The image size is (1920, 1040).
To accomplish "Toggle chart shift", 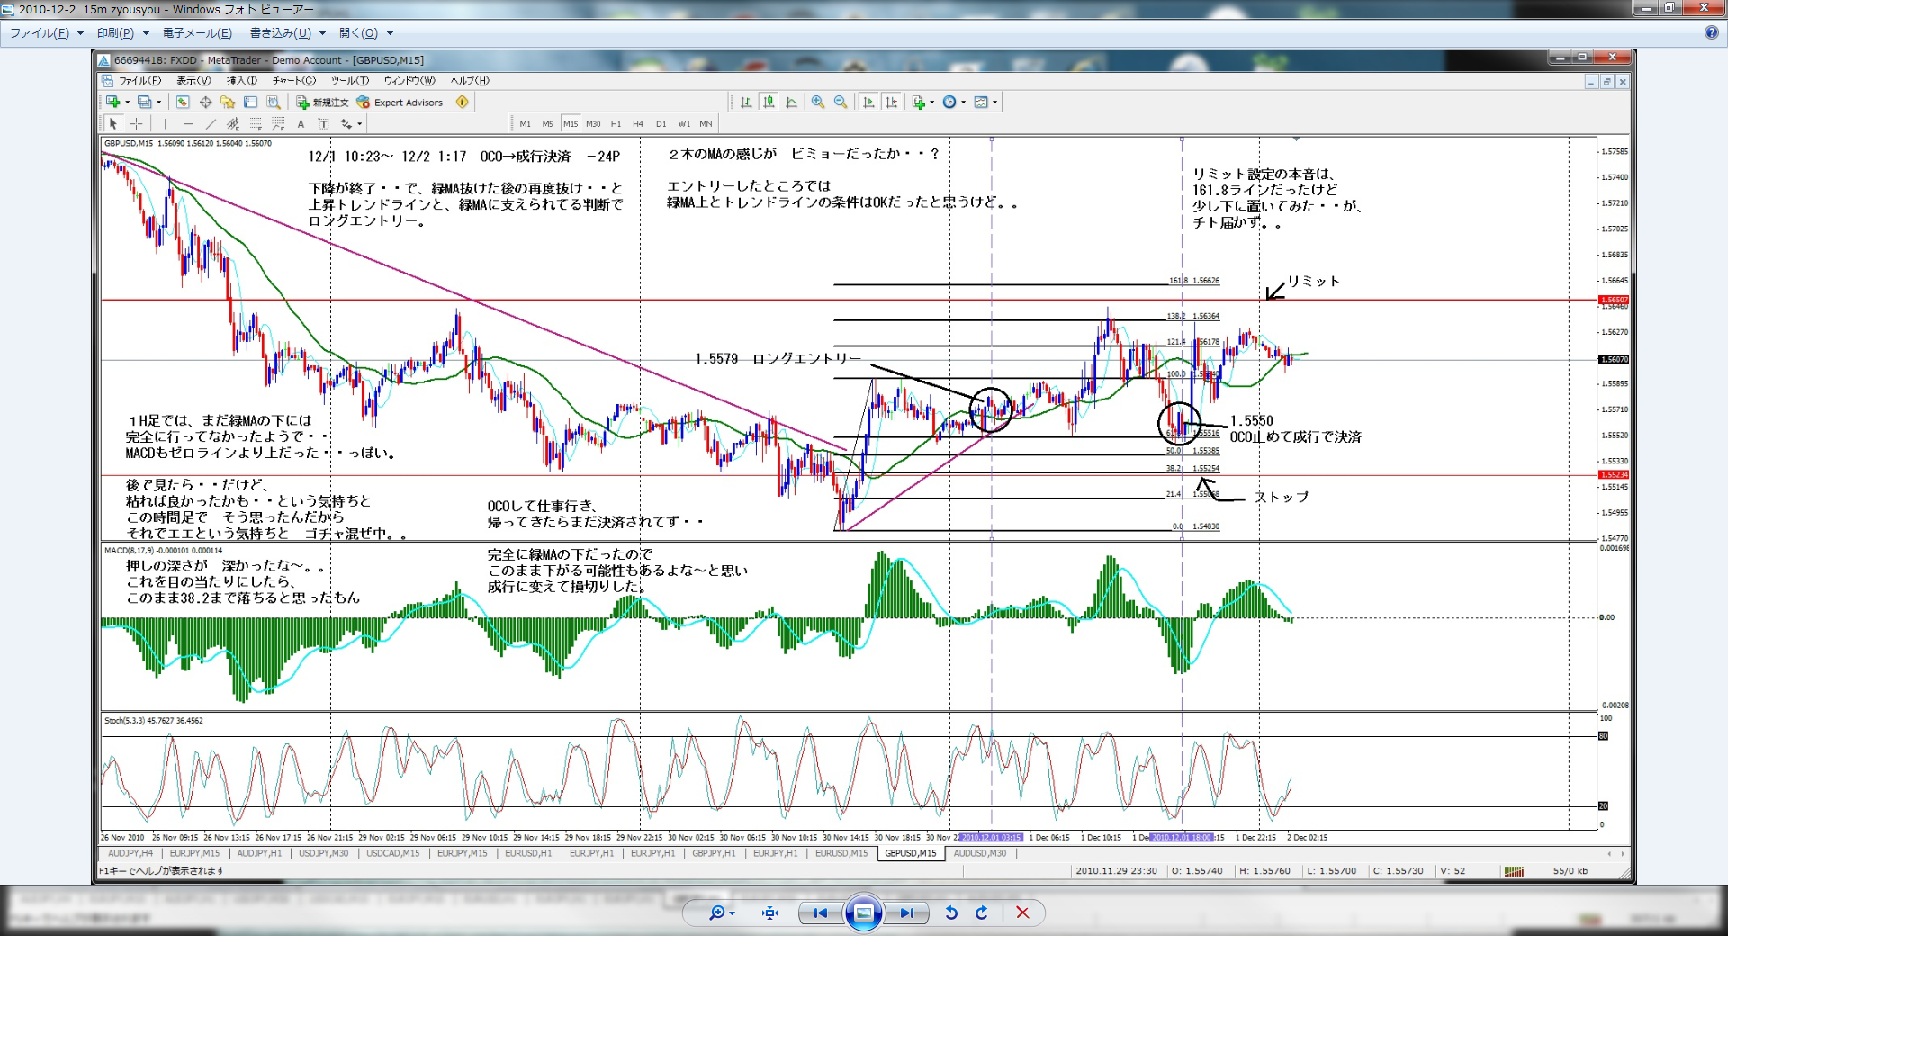I will tap(890, 102).
